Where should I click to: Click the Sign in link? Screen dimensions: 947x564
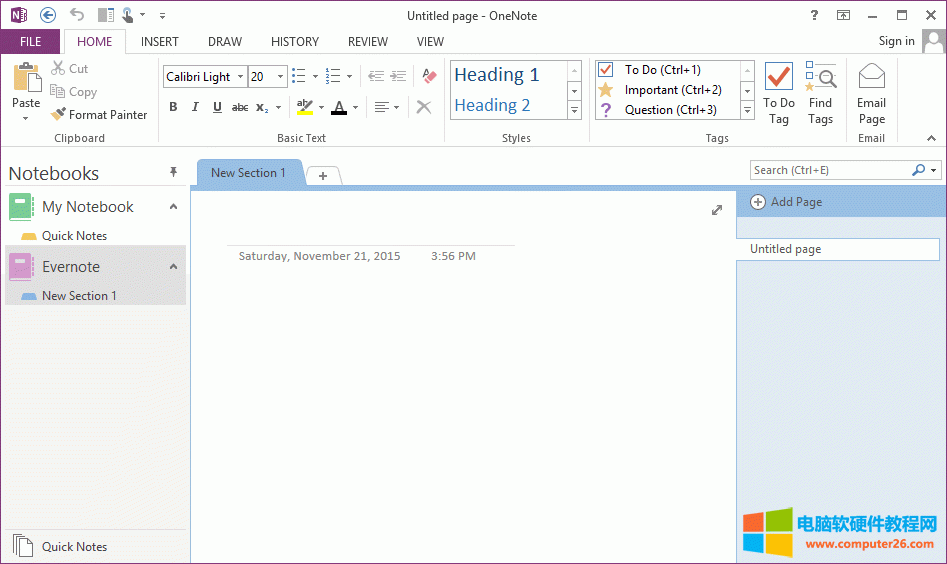click(x=896, y=41)
